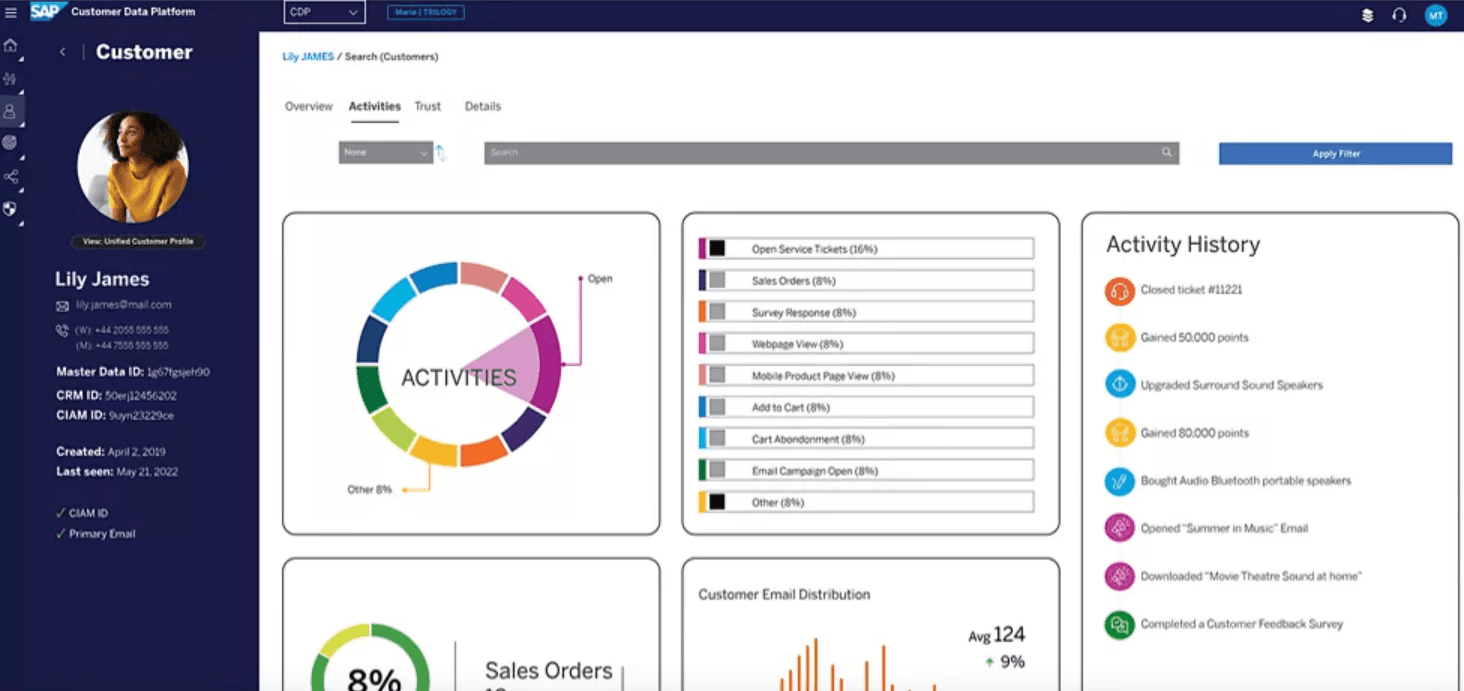Click the Apply Filter button
The image size is (1464, 691).
1335,153
